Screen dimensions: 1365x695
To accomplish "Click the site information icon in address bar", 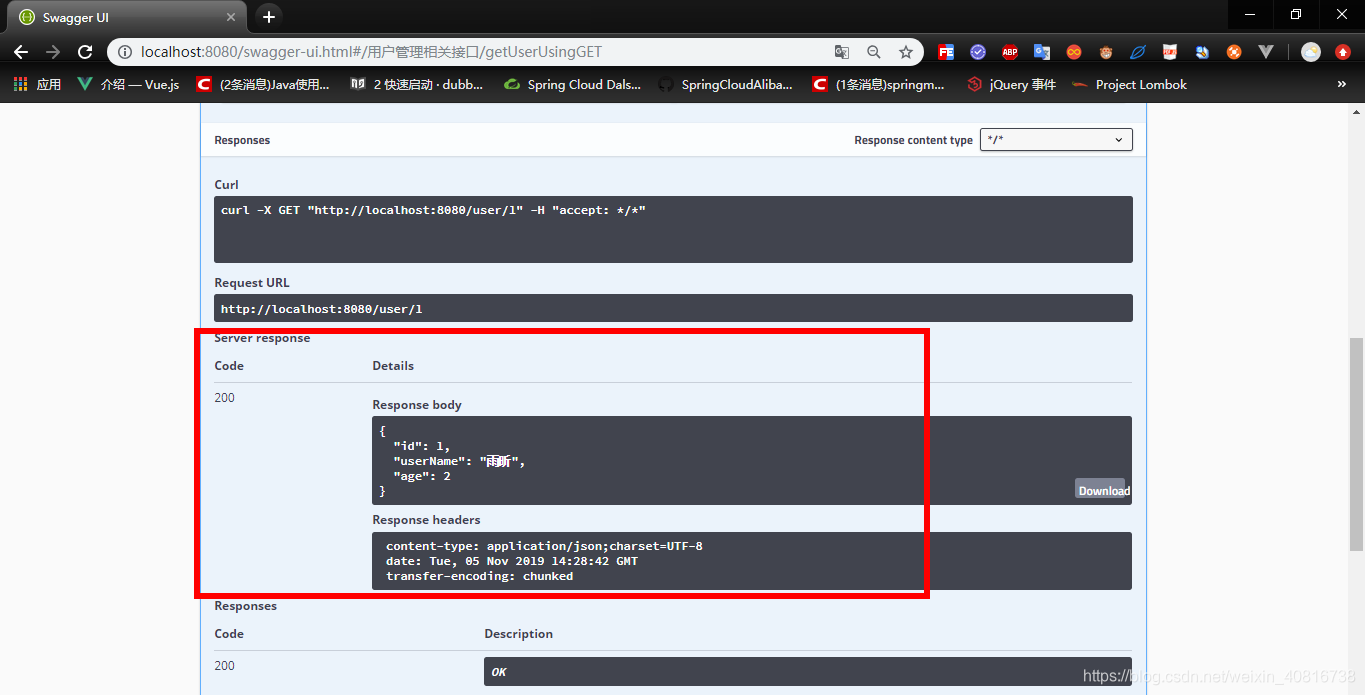I will click(x=124, y=52).
